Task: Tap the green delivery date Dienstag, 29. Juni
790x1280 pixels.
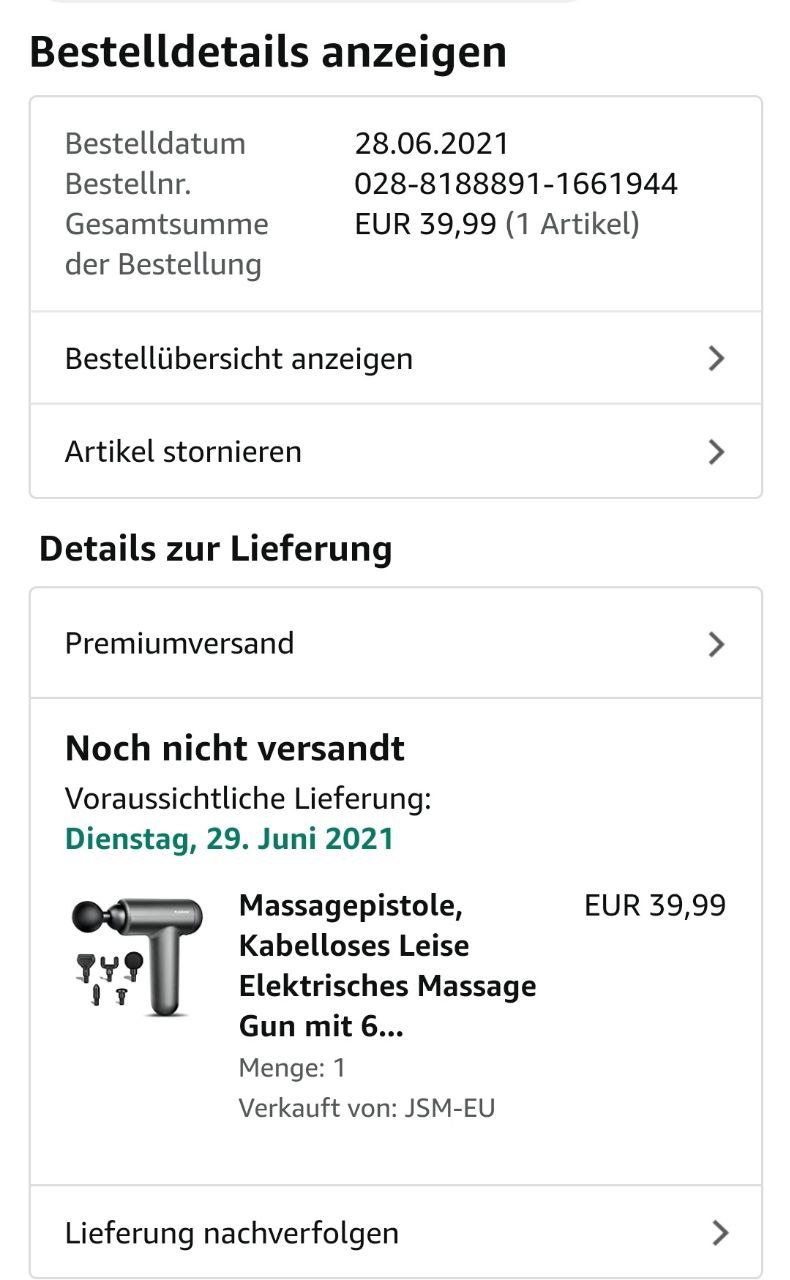Action: pyautogui.click(x=230, y=838)
